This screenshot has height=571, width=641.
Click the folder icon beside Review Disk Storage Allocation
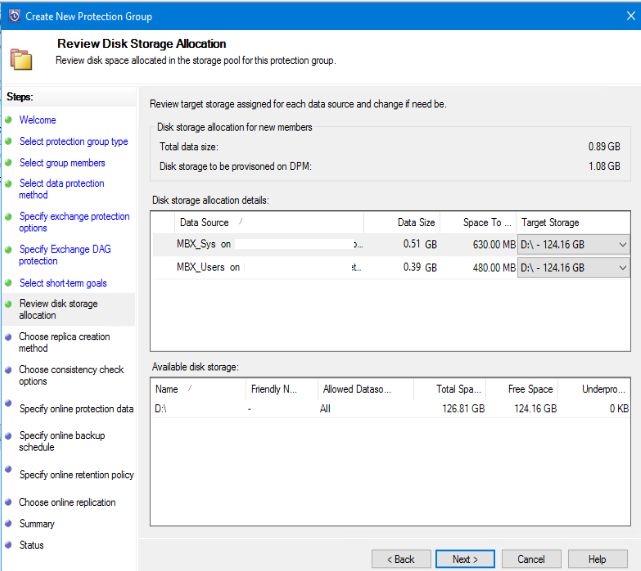point(21,56)
